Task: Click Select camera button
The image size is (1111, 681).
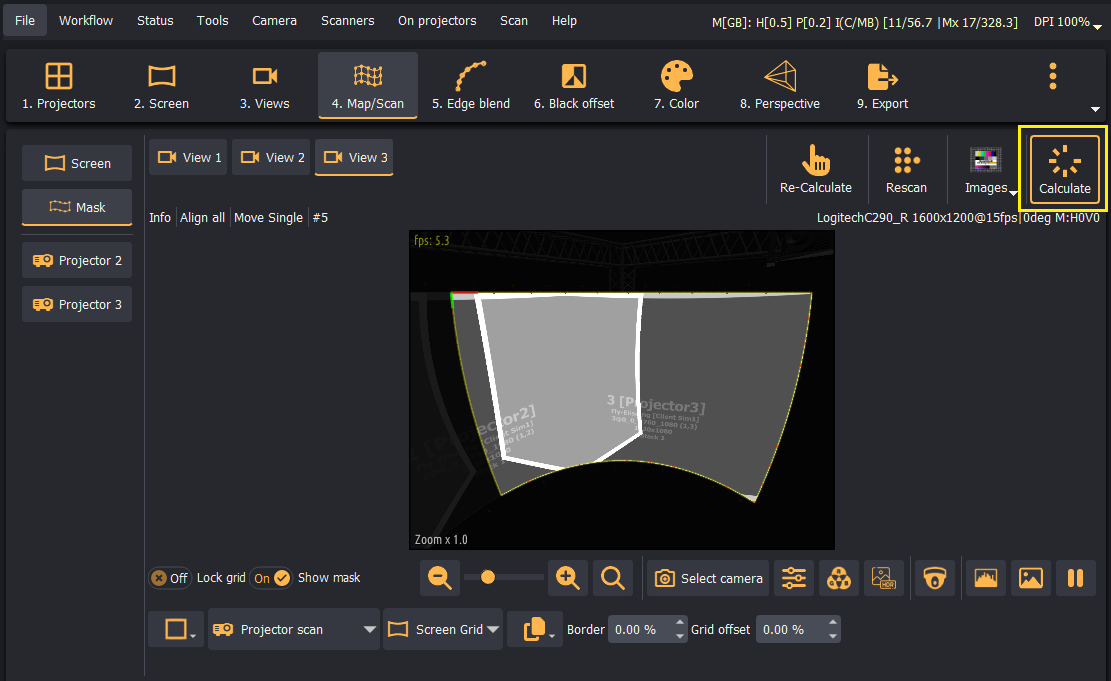Action: pyautogui.click(x=708, y=578)
